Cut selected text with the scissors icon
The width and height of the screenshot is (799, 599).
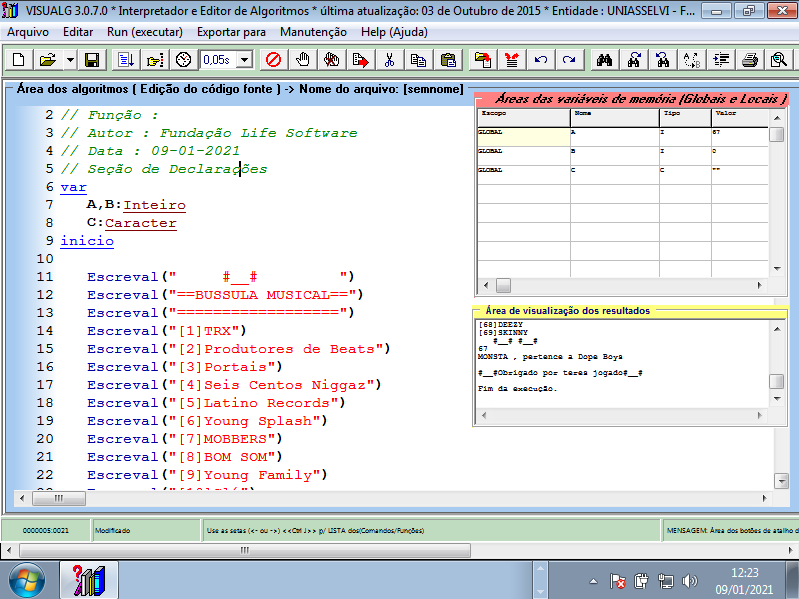coord(390,60)
